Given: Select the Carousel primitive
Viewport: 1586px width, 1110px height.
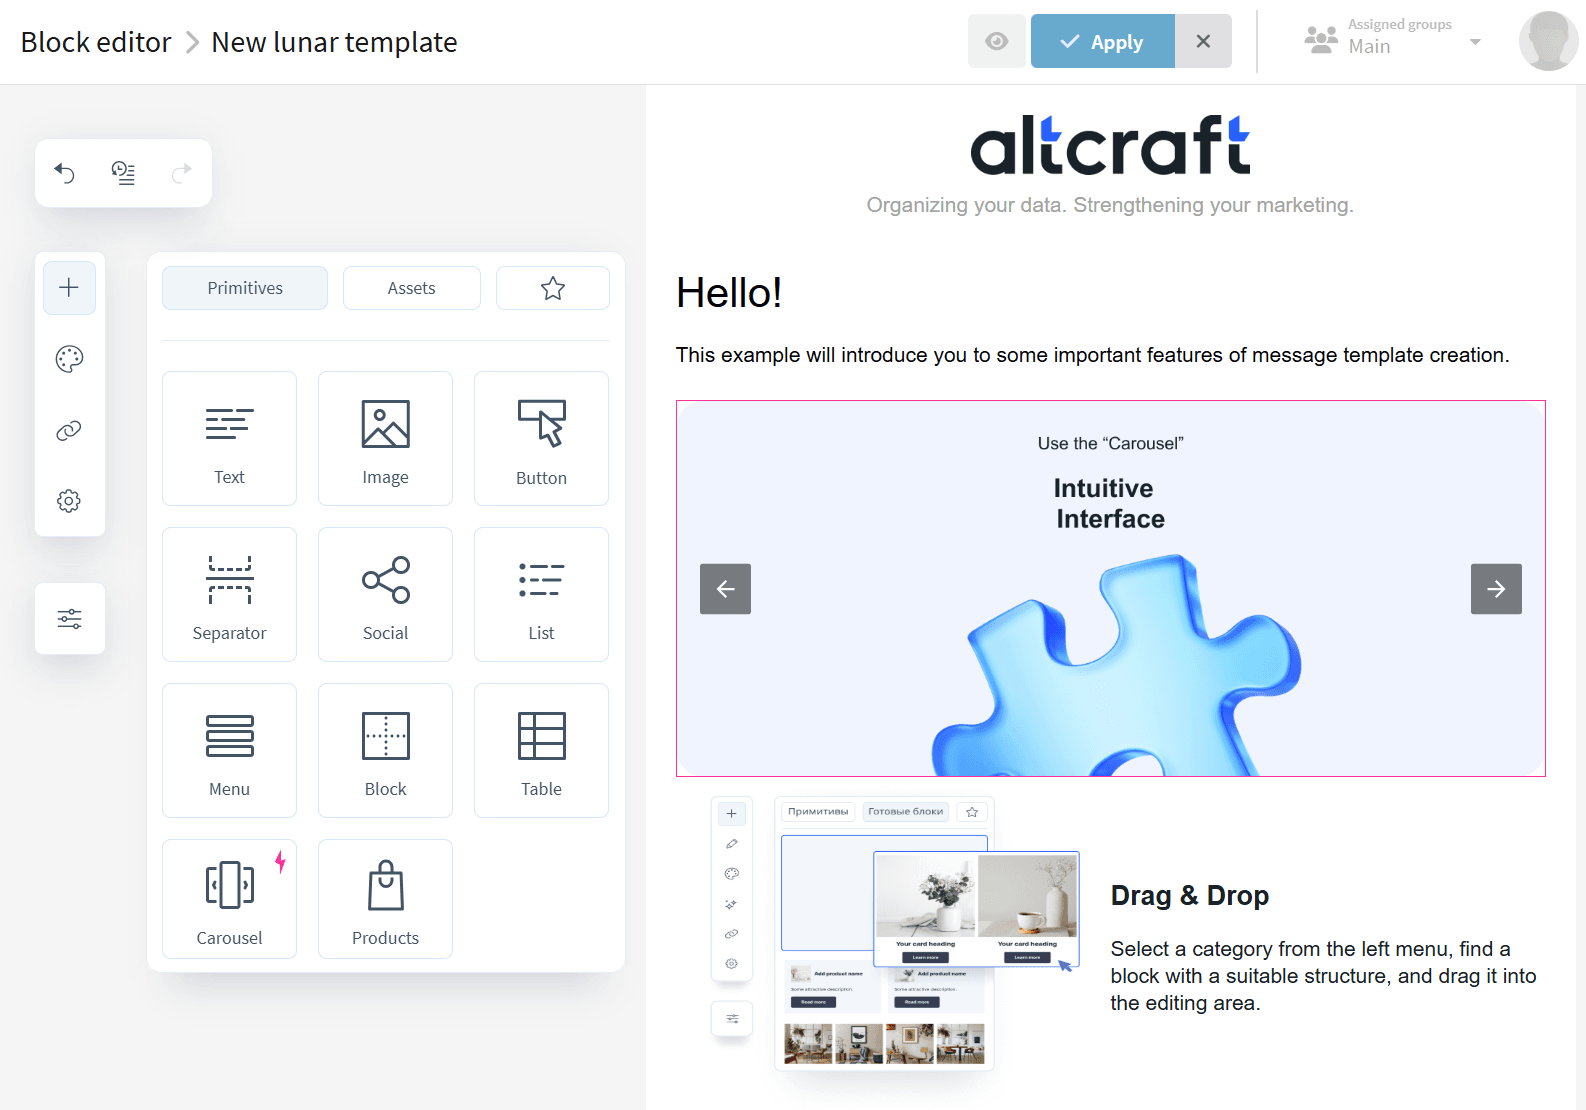Looking at the screenshot, I should (x=229, y=899).
